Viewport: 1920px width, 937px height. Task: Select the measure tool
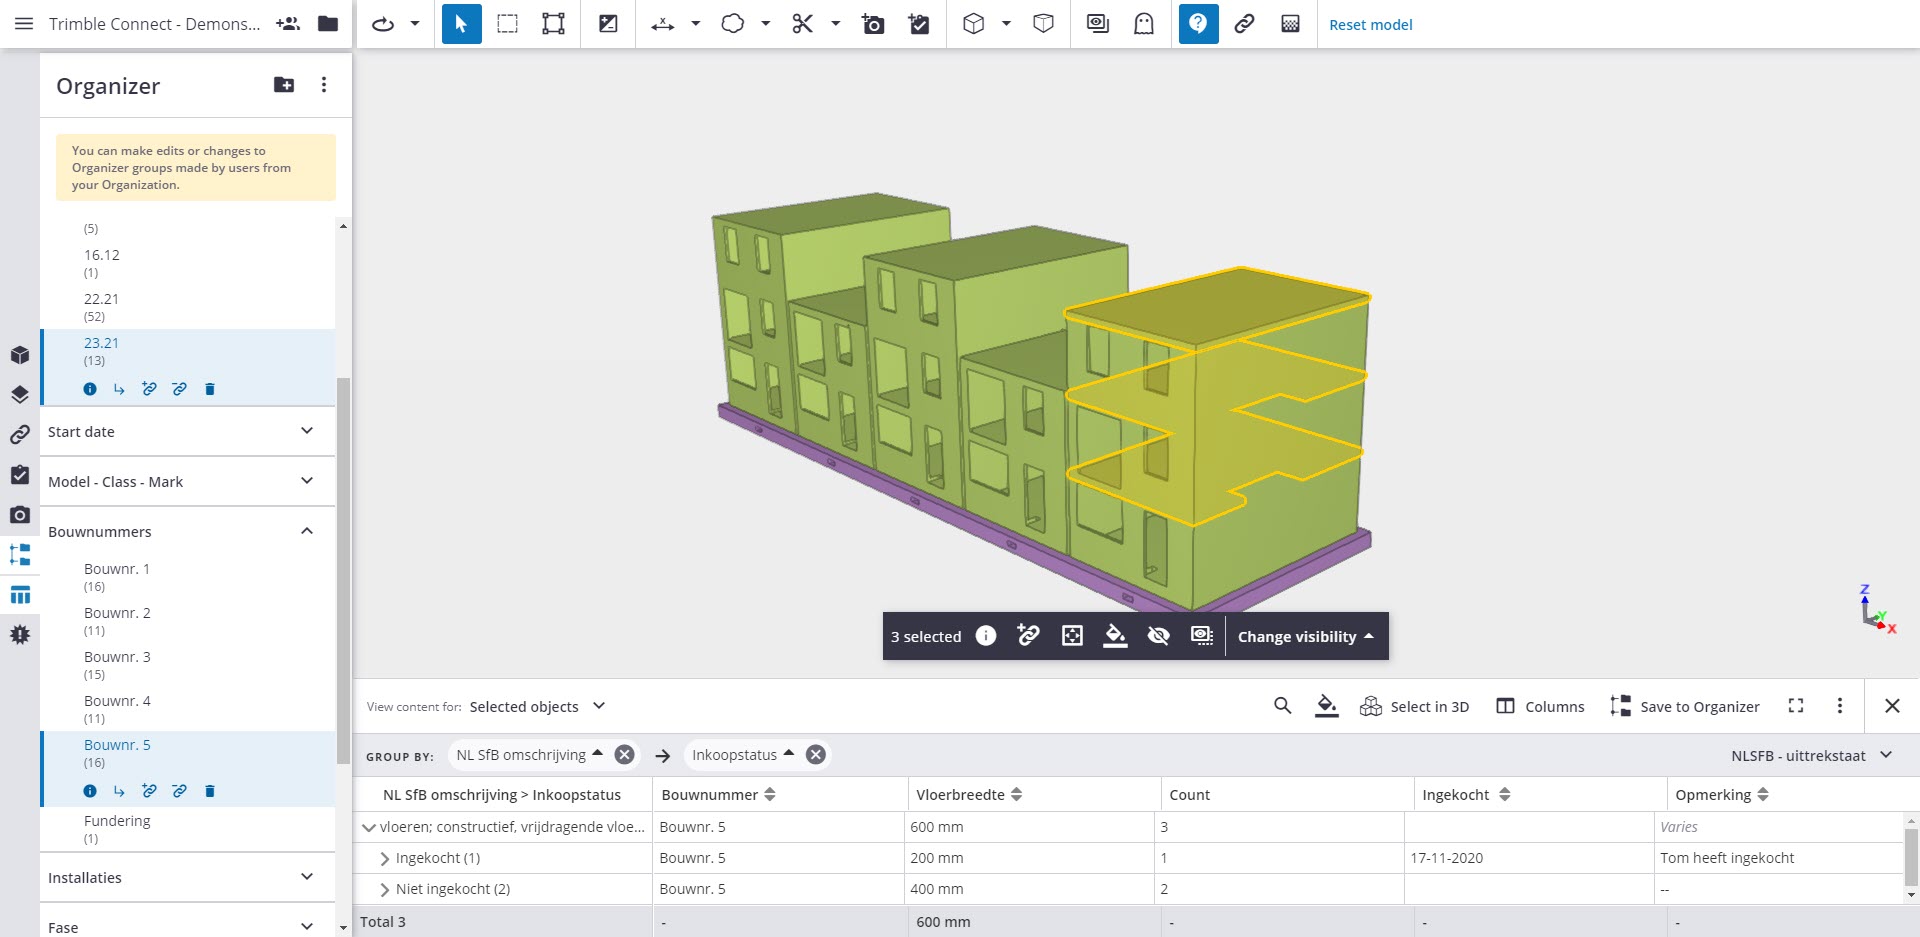[662, 24]
